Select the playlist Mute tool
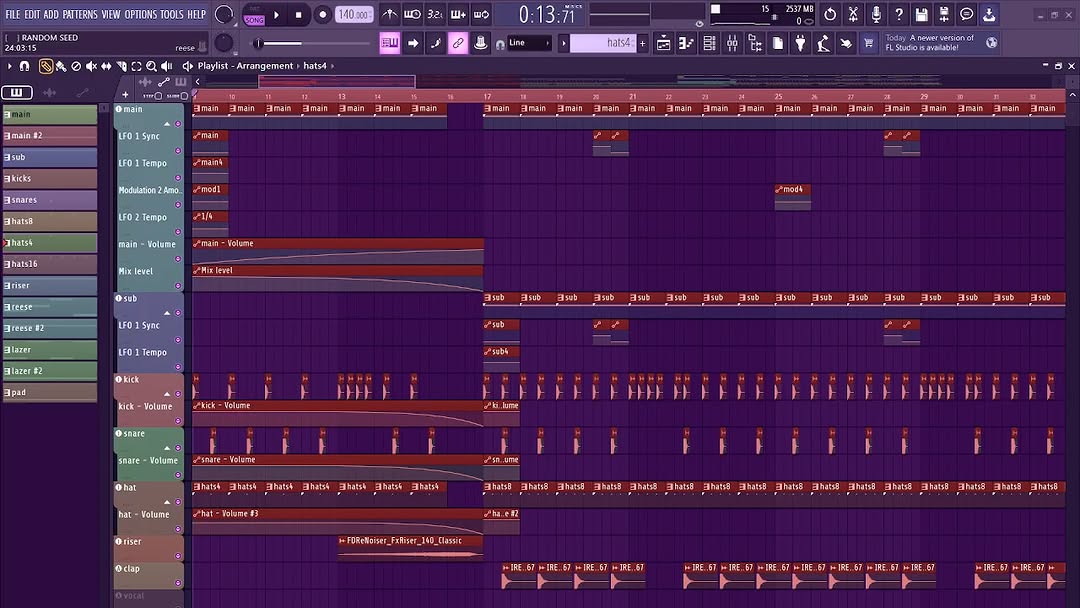Image resolution: width=1080 pixels, height=608 pixels. point(91,66)
